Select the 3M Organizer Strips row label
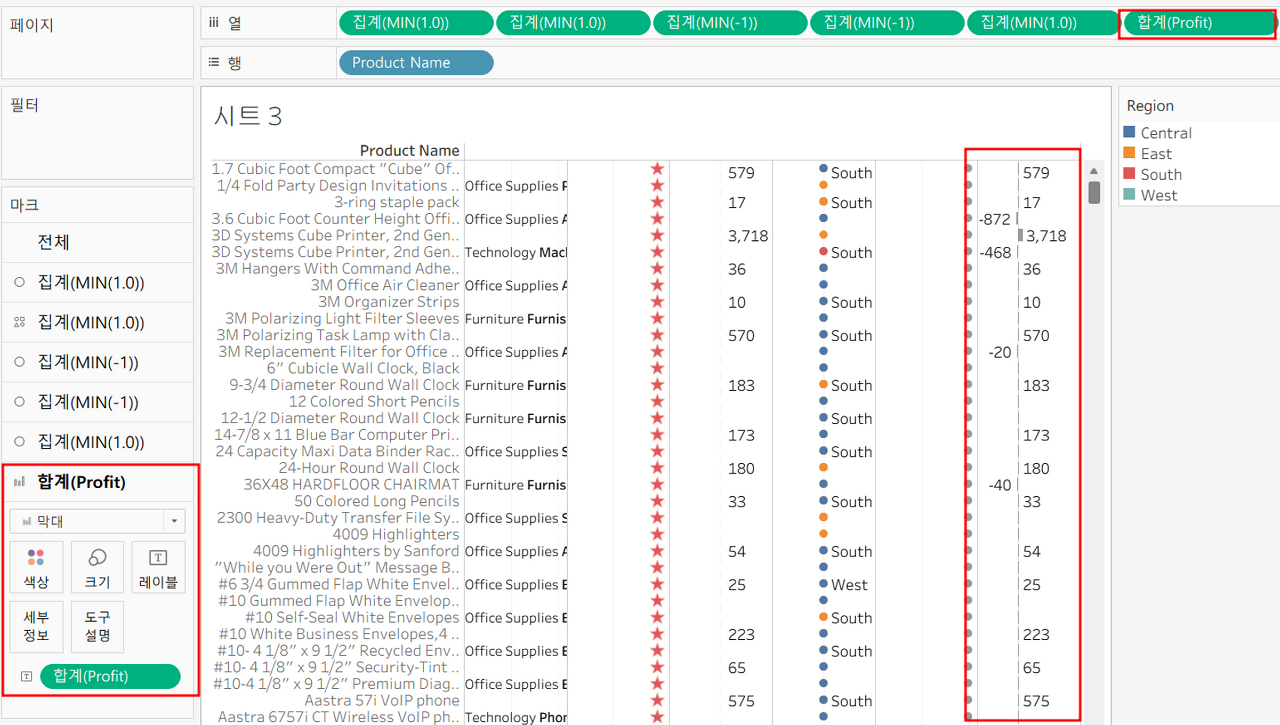This screenshot has height=725, width=1280. pyautogui.click(x=389, y=302)
